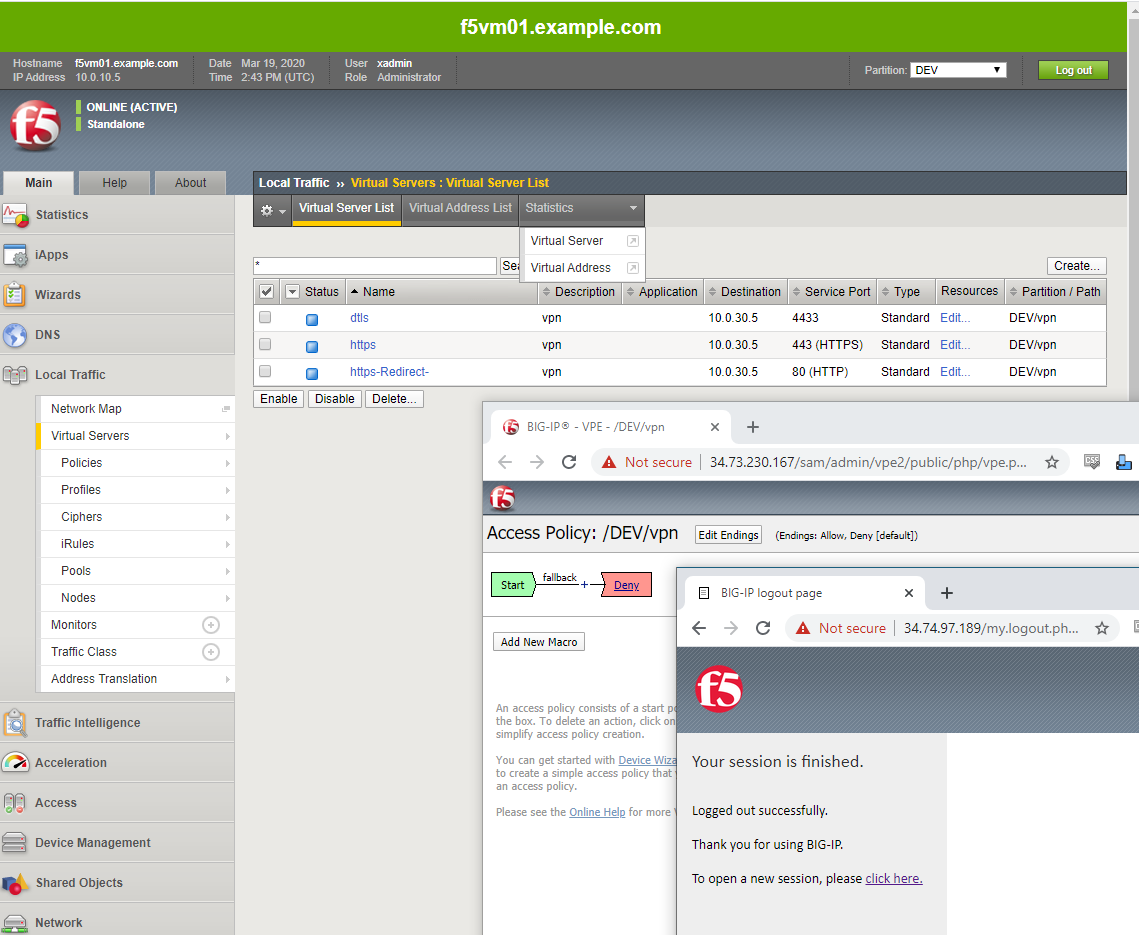Bookmark the VPE page with star icon
1139x935 pixels.
1052,462
